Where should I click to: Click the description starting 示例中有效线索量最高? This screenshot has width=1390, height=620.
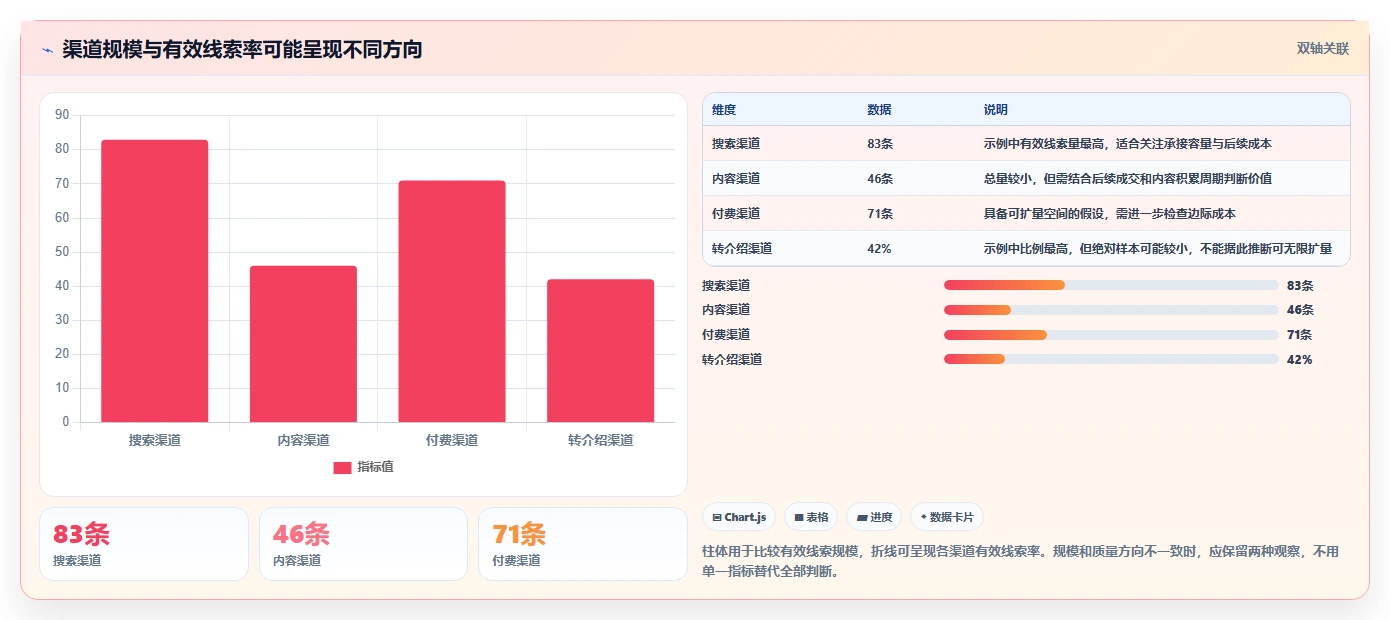[x=1128, y=144]
